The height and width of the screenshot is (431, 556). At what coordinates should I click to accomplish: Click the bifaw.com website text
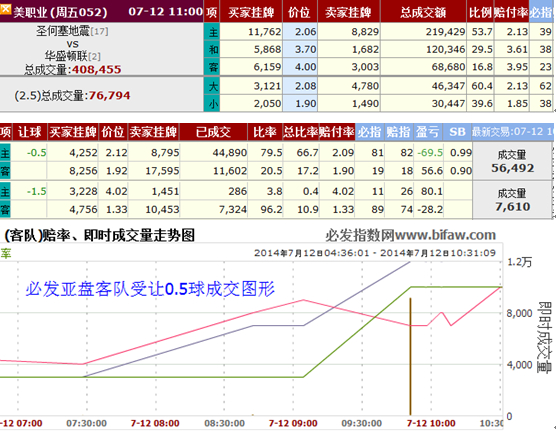click(x=445, y=235)
